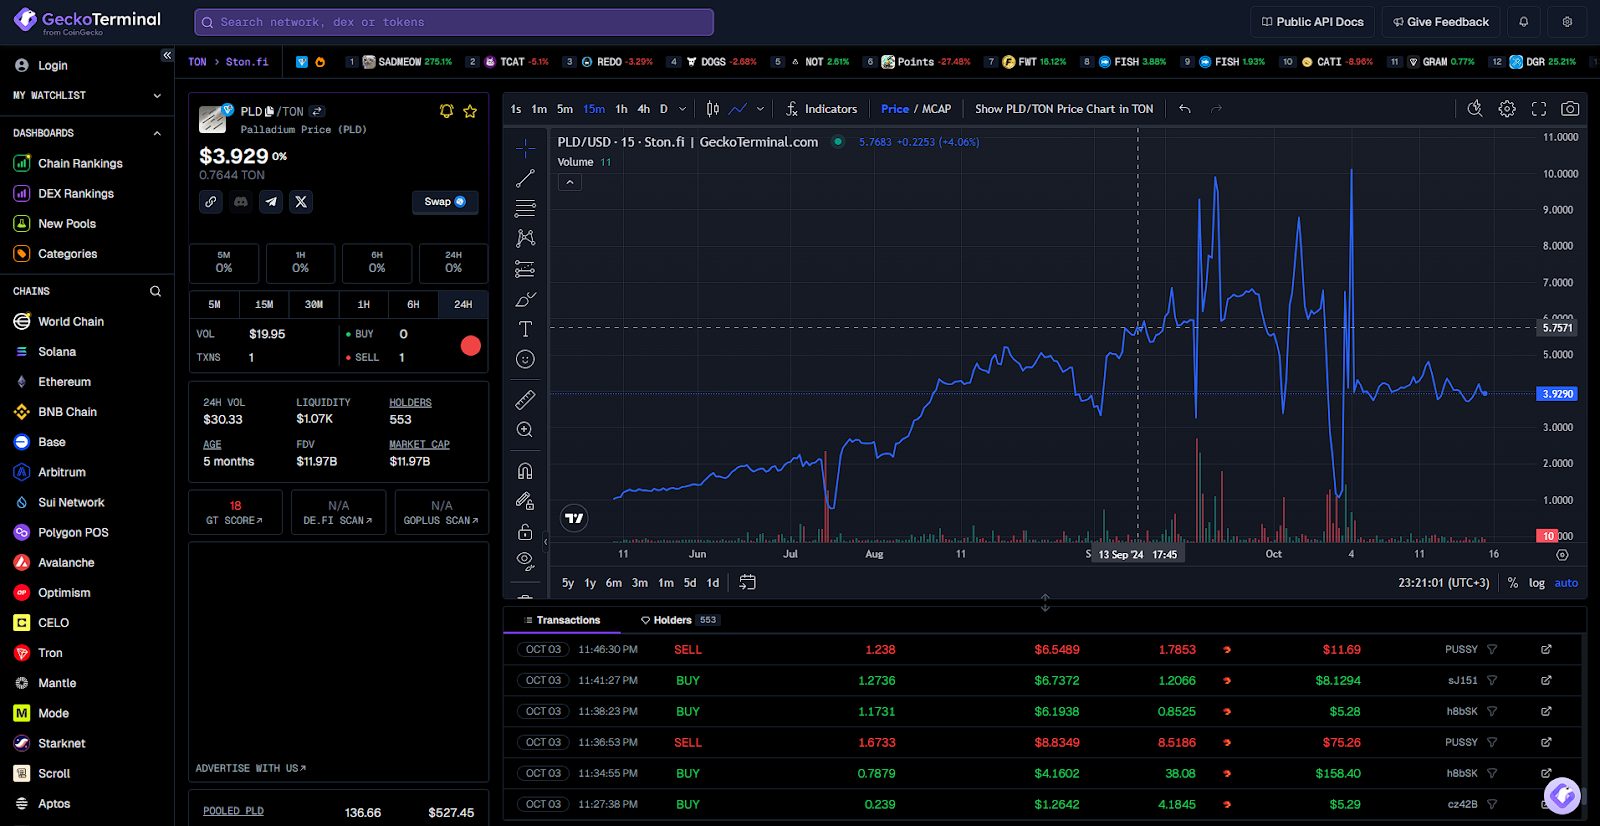Lock all drawing tools
The height and width of the screenshot is (826, 1600).
point(525,532)
